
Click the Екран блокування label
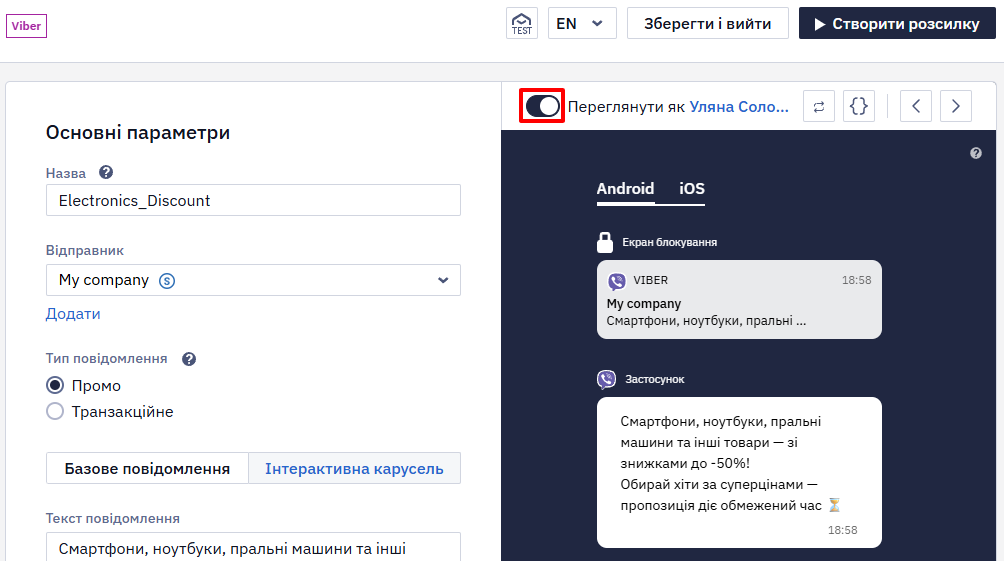click(670, 242)
